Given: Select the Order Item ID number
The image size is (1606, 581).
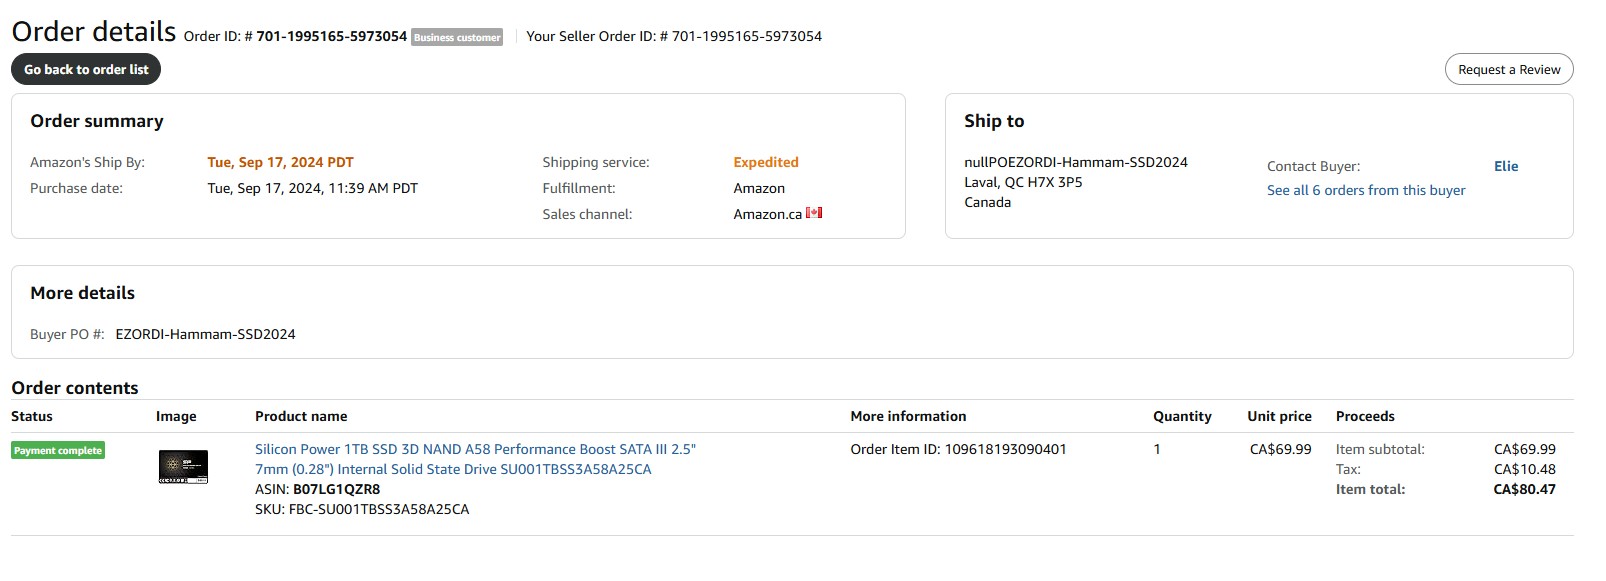Looking at the screenshot, I should (x=1005, y=449).
